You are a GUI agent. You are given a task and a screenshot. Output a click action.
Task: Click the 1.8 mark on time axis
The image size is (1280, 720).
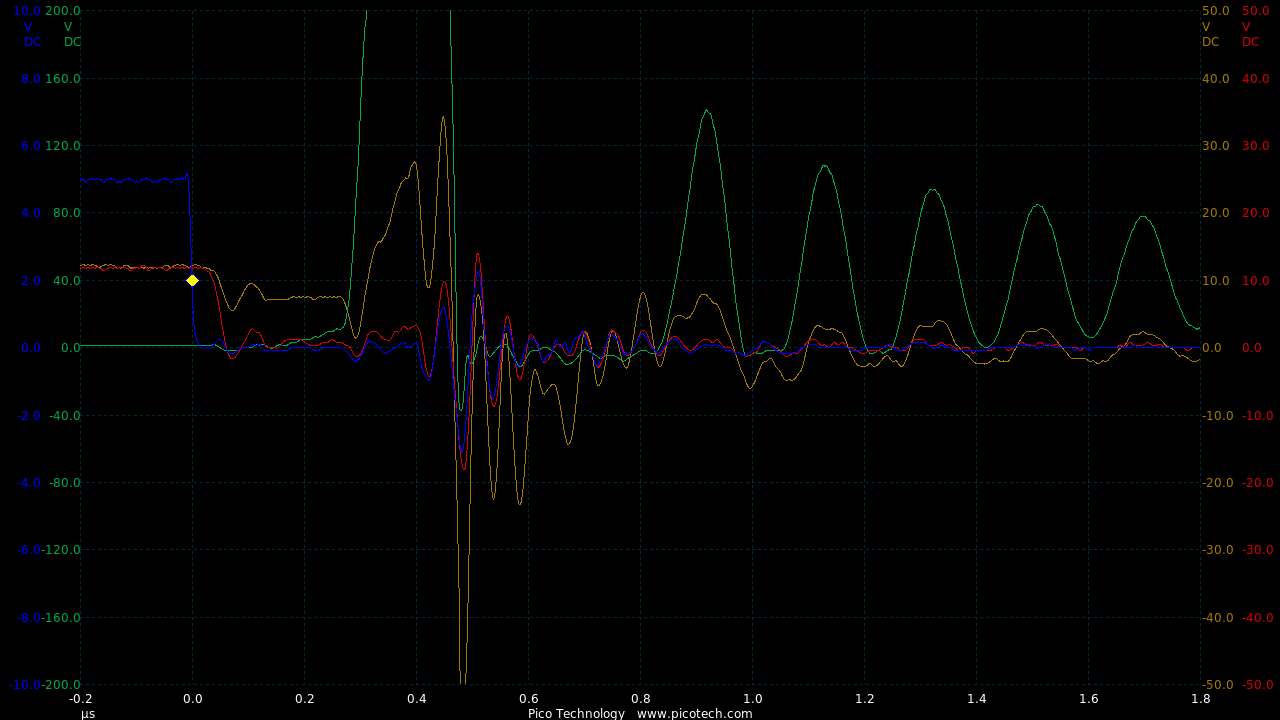pos(1200,700)
